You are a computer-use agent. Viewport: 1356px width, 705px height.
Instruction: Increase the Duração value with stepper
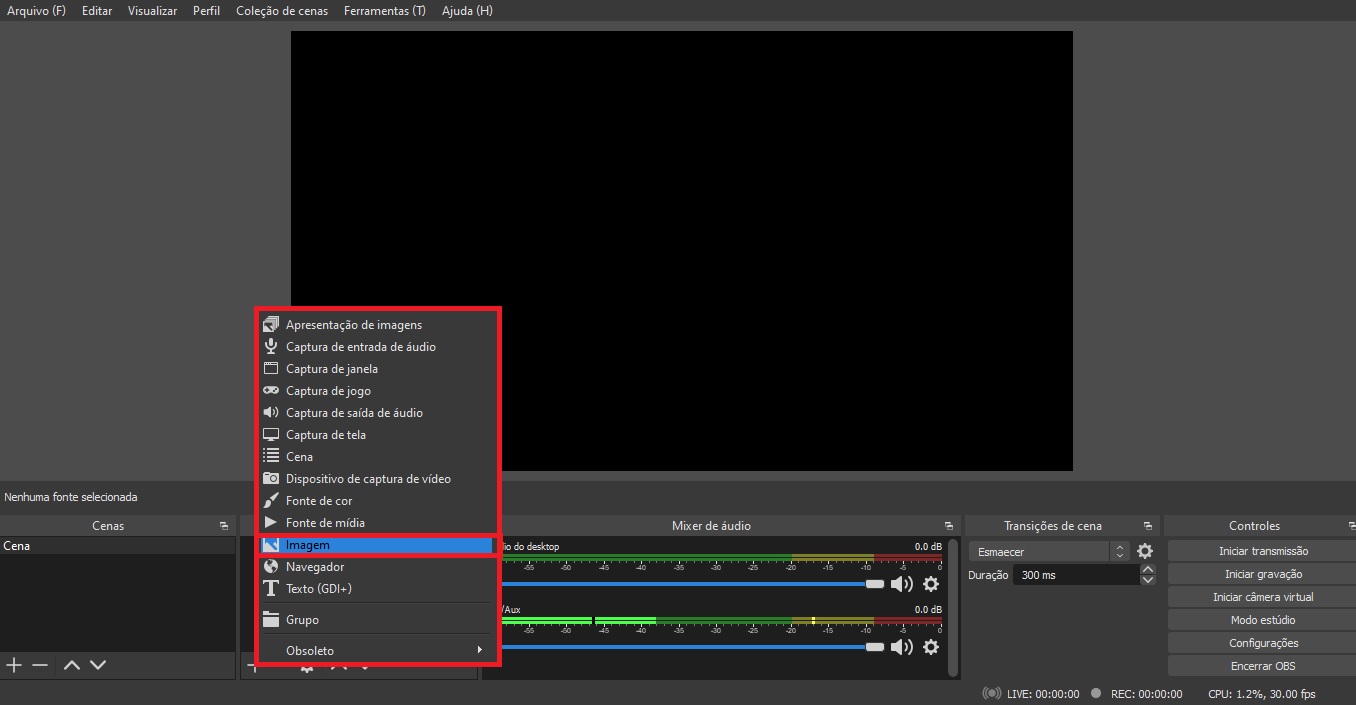point(1148,570)
